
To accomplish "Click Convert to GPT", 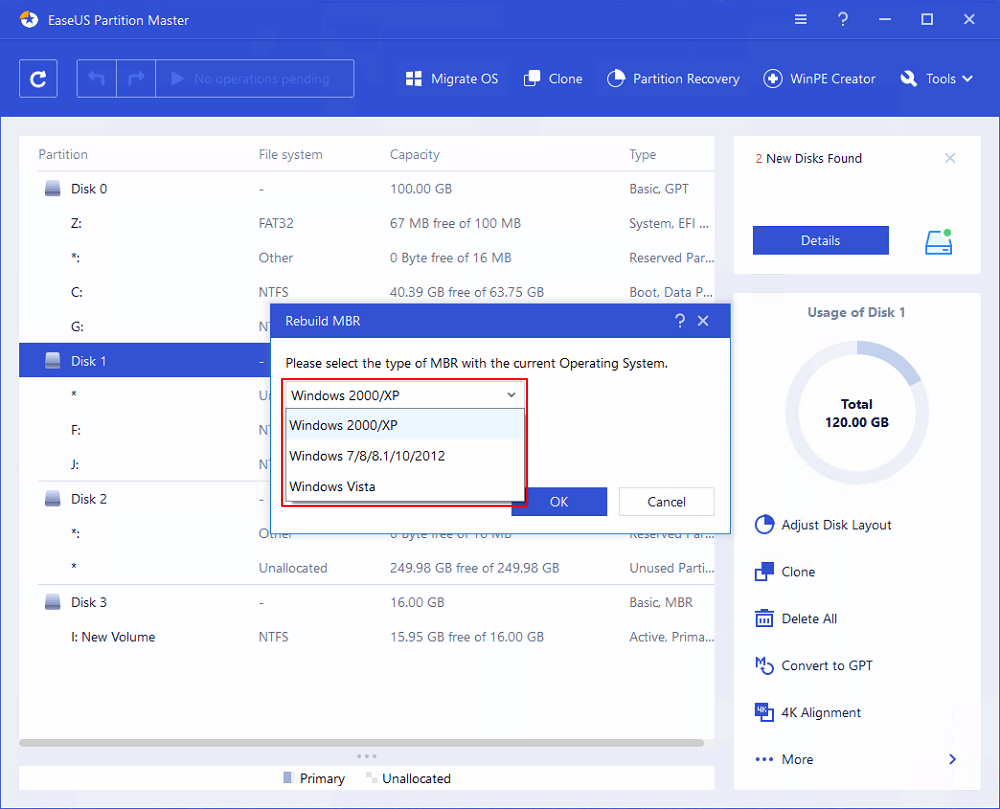I will tap(814, 666).
